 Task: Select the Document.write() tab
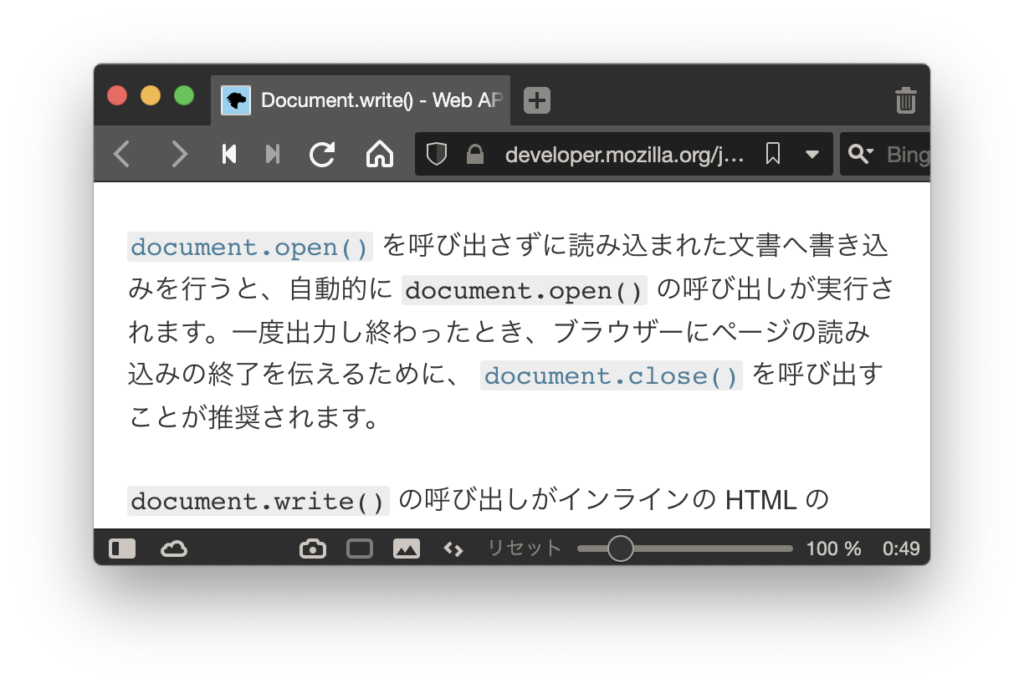360,100
